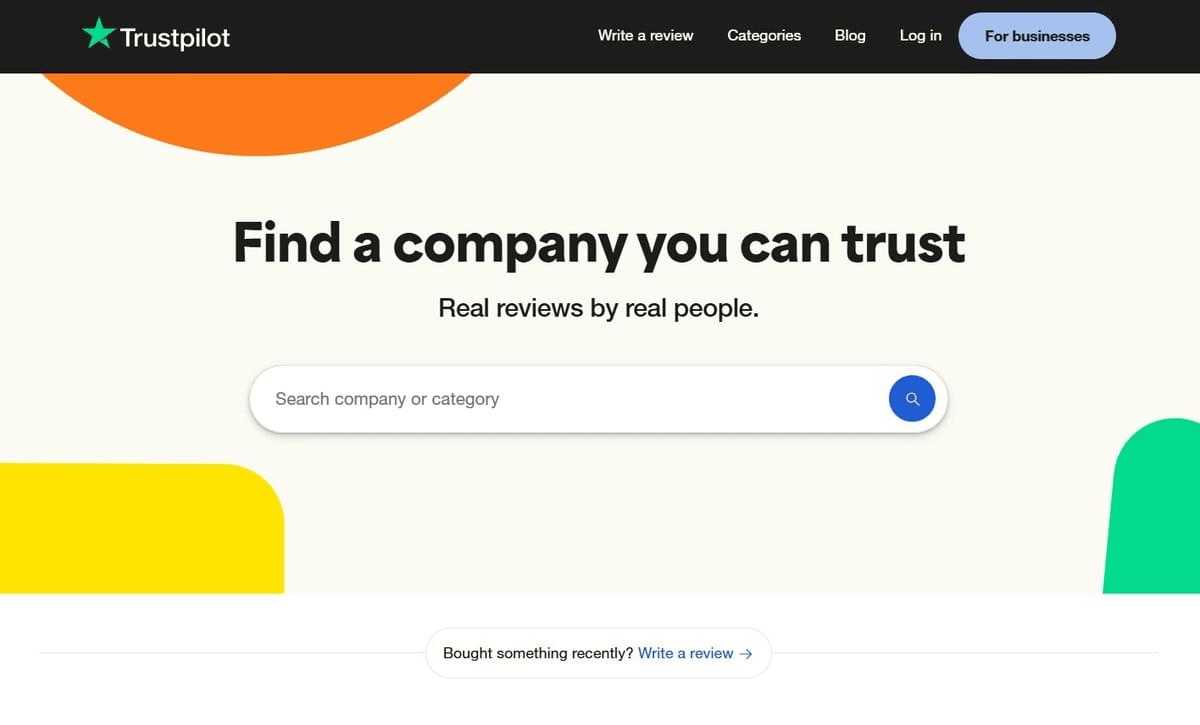Click the blue magnifying glass search button
1200x725 pixels.
(x=911, y=399)
